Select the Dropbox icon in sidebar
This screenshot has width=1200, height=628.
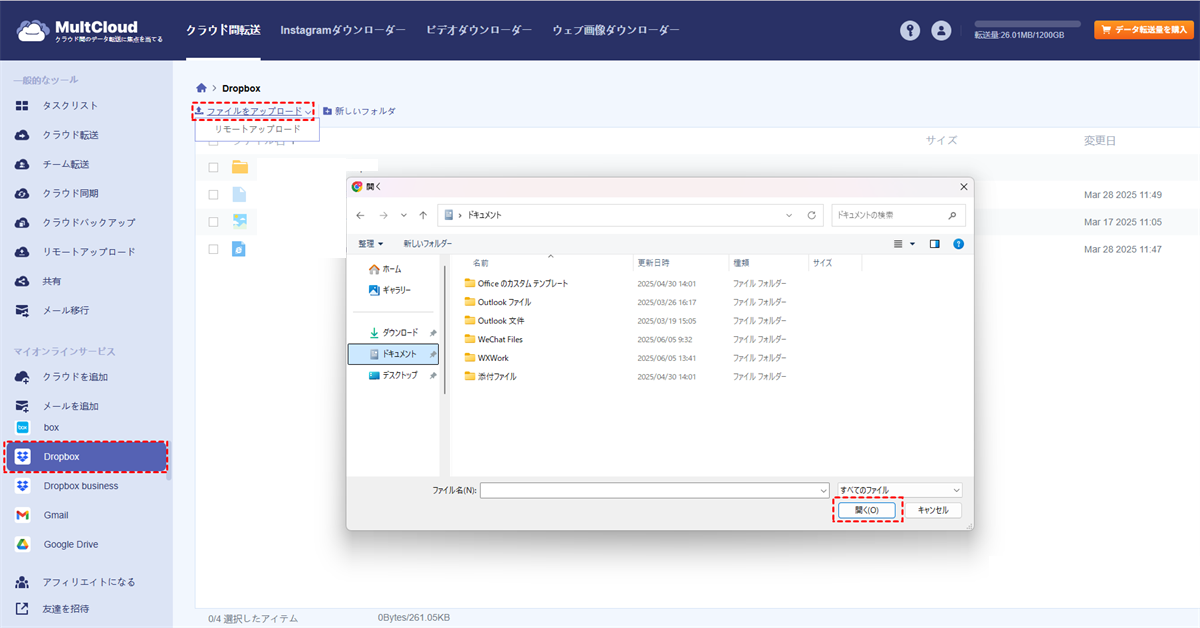22,457
